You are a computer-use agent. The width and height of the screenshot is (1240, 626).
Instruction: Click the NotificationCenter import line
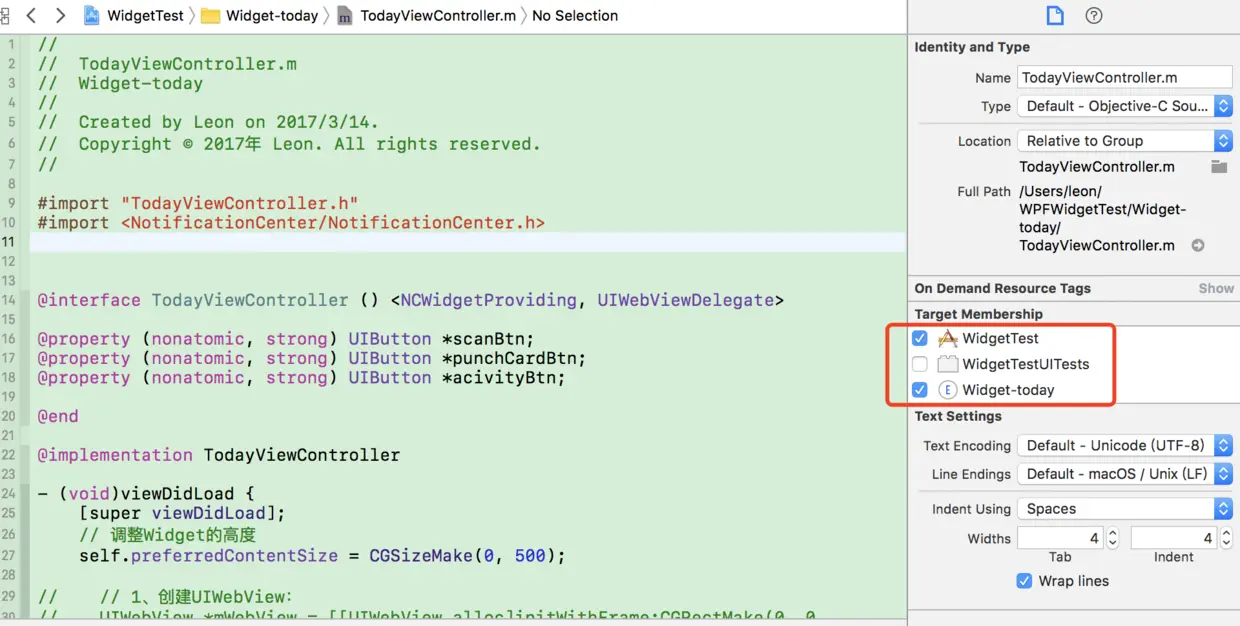(x=291, y=222)
